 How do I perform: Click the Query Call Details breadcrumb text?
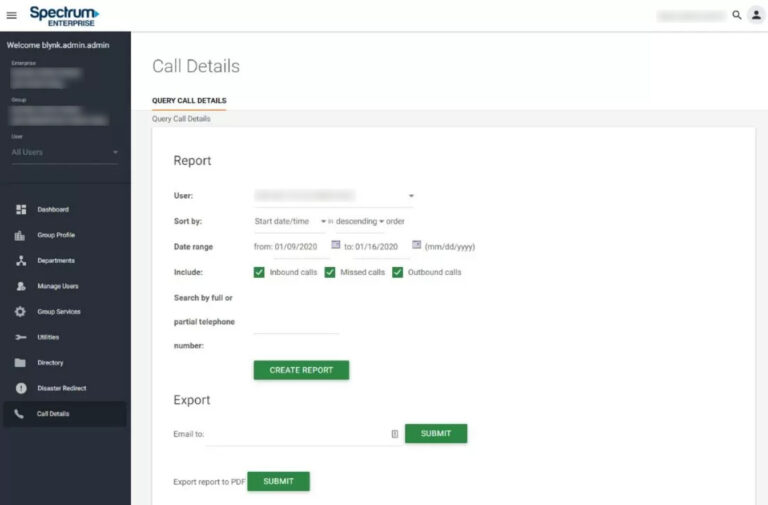181,119
